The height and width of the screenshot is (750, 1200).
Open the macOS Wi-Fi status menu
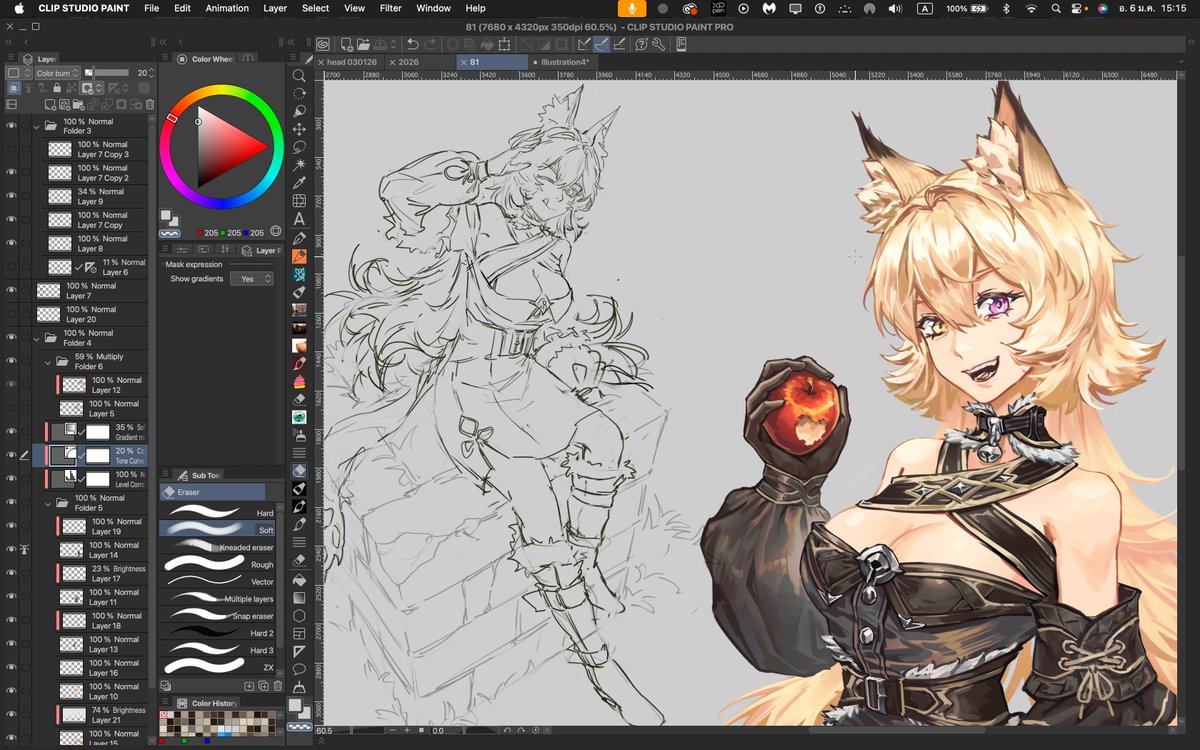coord(1031,8)
